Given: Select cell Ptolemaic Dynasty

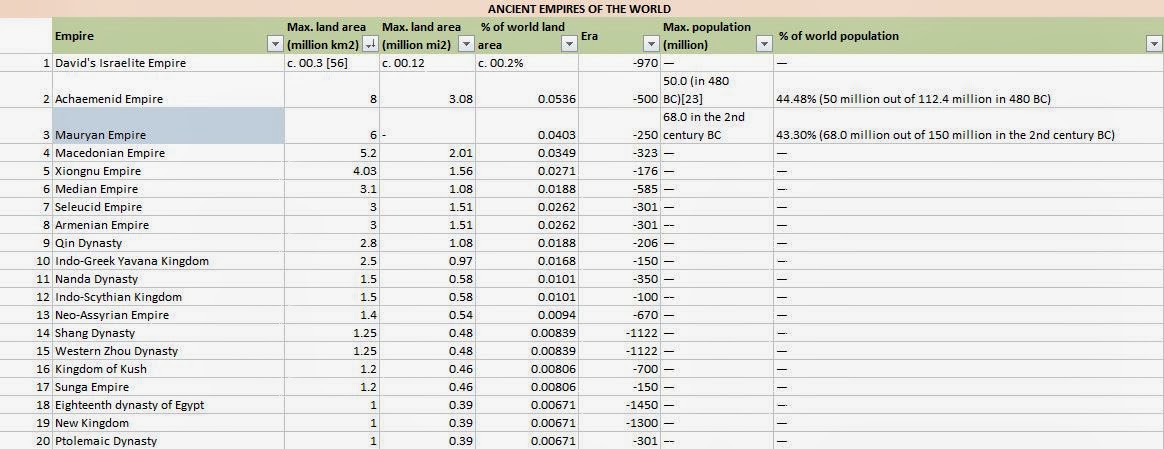Looking at the screenshot, I should tap(168, 441).
